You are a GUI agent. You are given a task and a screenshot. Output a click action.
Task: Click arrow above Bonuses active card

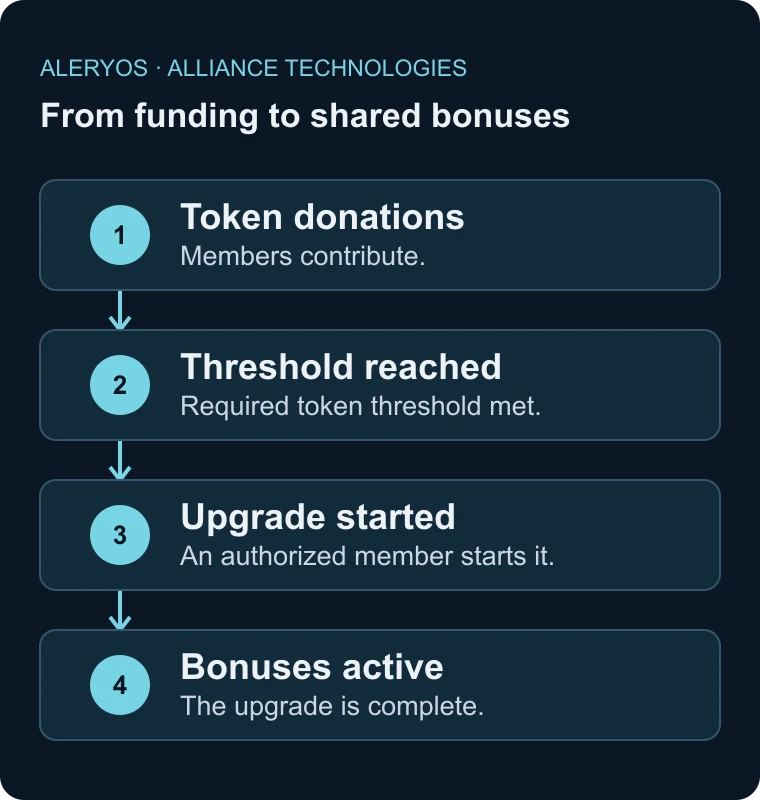pos(120,610)
